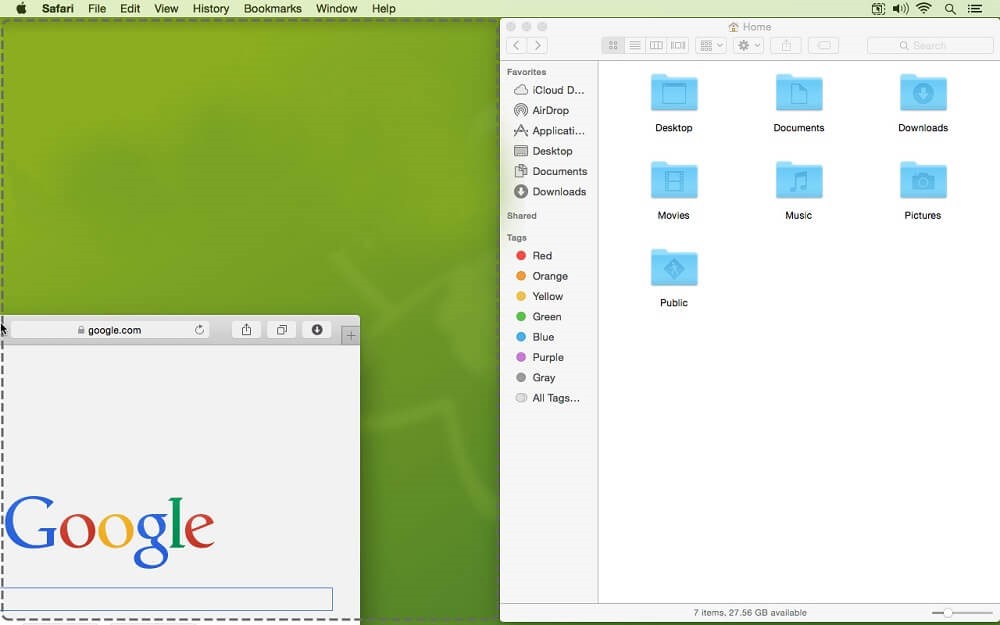Click the Google search box

(x=166, y=599)
